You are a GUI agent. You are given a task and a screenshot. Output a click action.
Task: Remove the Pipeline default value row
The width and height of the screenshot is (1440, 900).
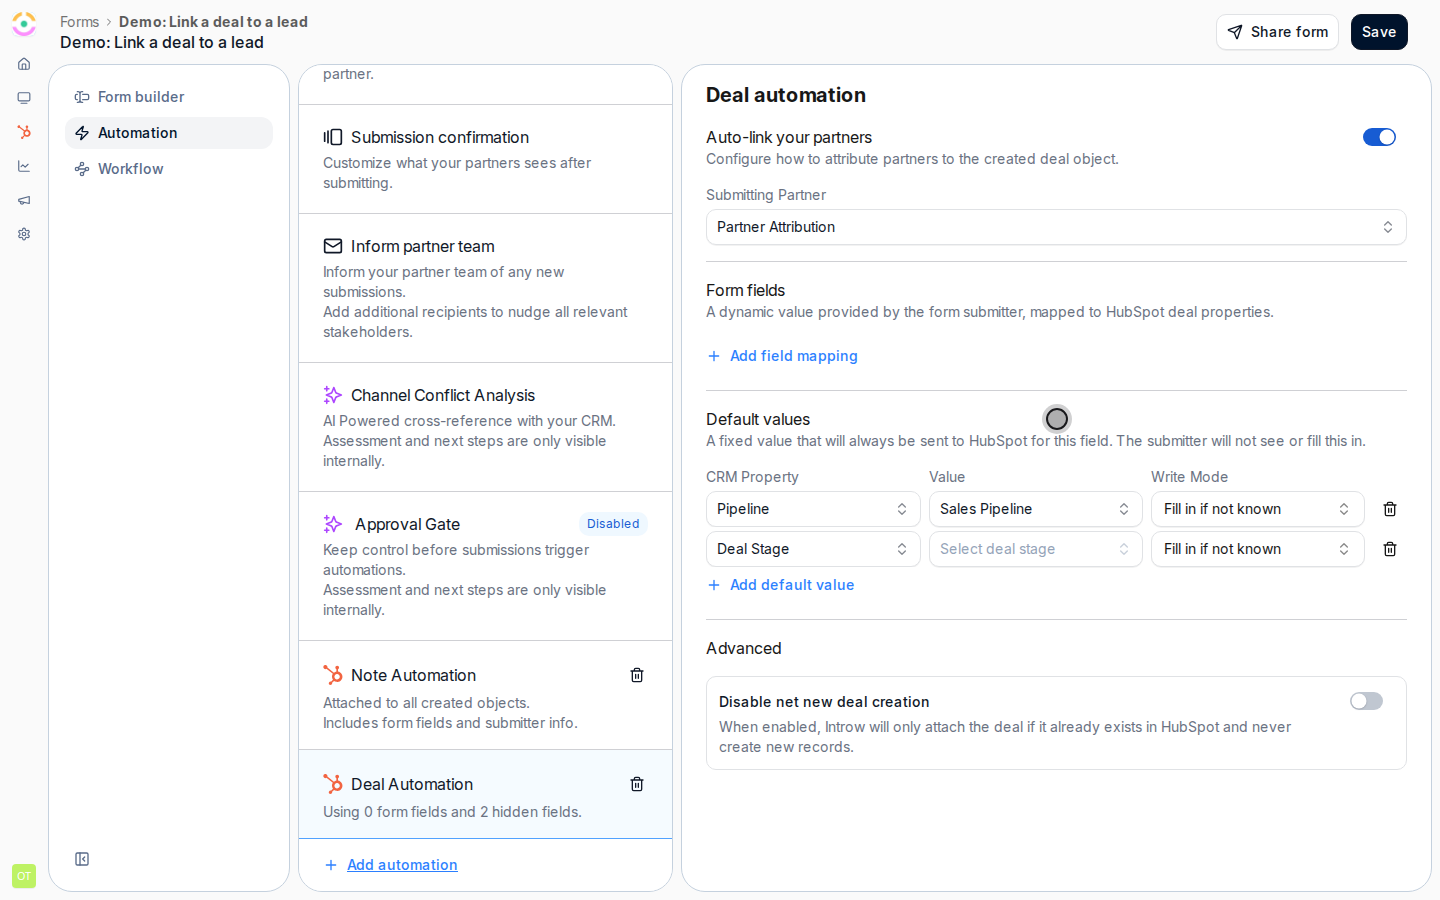pos(1390,509)
